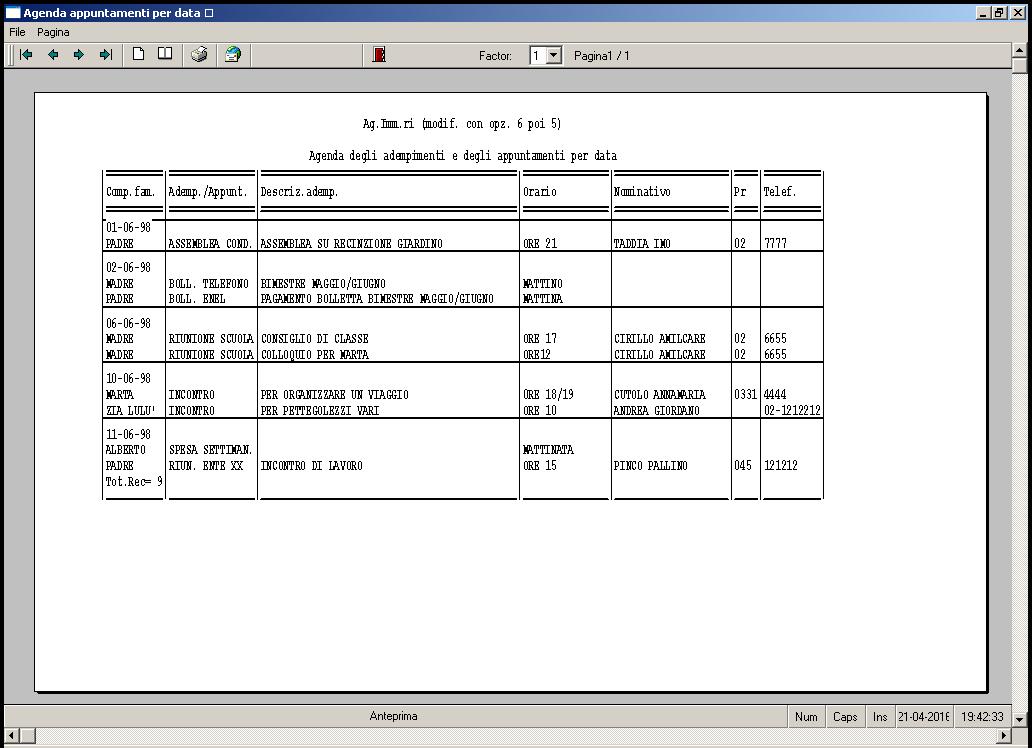Viewport: 1032px width, 748px height.
Task: Click the BOLL. TELEFONO entry
Action: [209, 284]
